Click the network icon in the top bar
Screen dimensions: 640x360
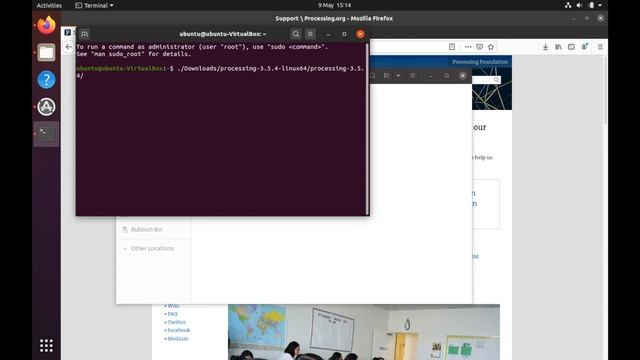click(x=568, y=5)
